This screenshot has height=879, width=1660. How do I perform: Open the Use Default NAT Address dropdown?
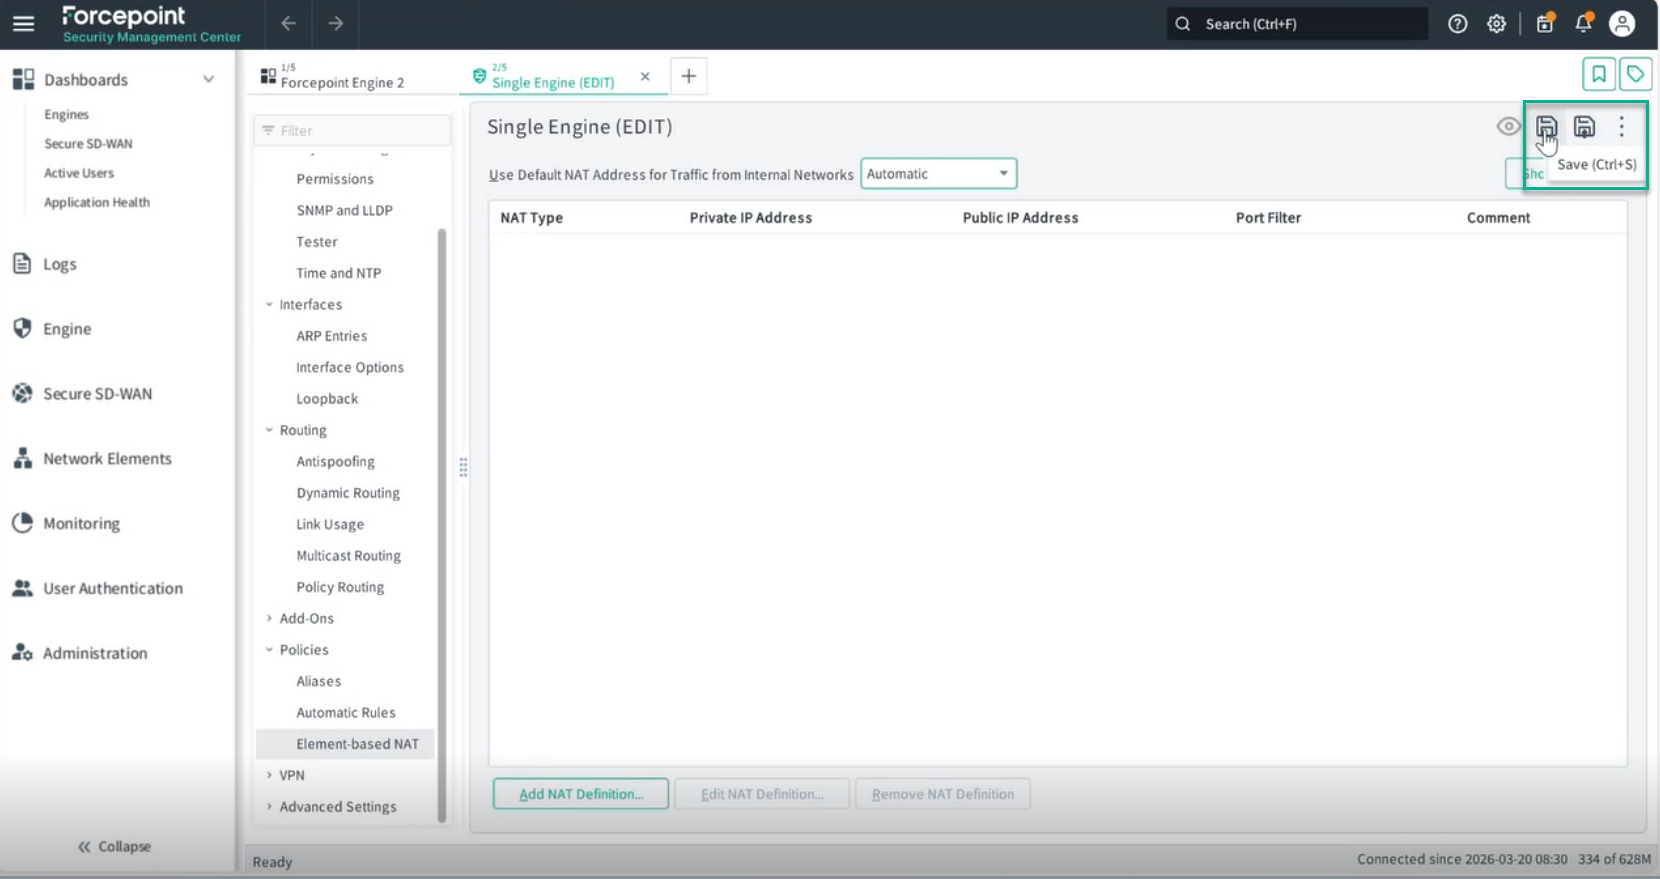[938, 174]
